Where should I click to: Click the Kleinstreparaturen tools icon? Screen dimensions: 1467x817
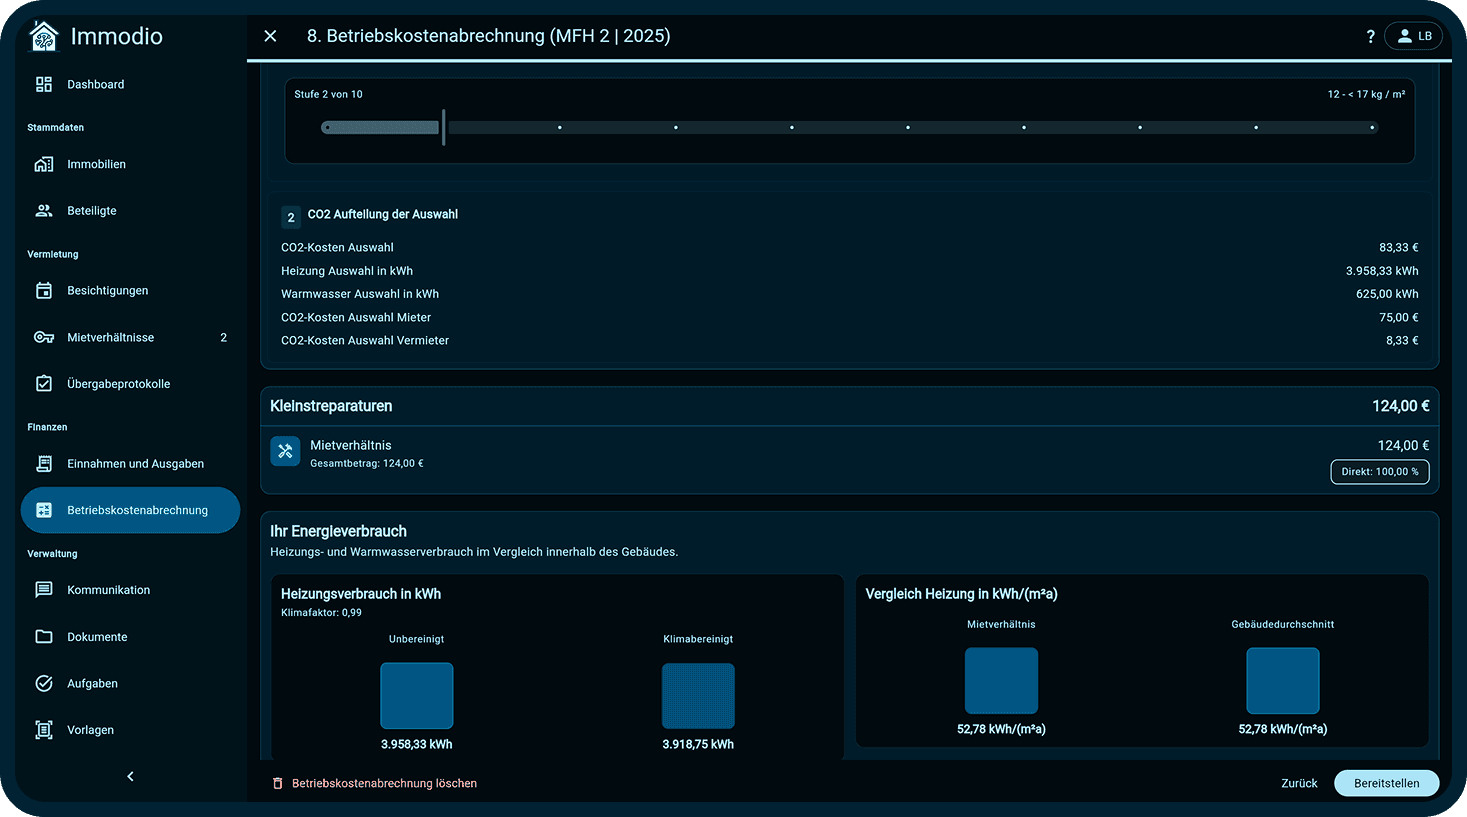pyautogui.click(x=285, y=451)
